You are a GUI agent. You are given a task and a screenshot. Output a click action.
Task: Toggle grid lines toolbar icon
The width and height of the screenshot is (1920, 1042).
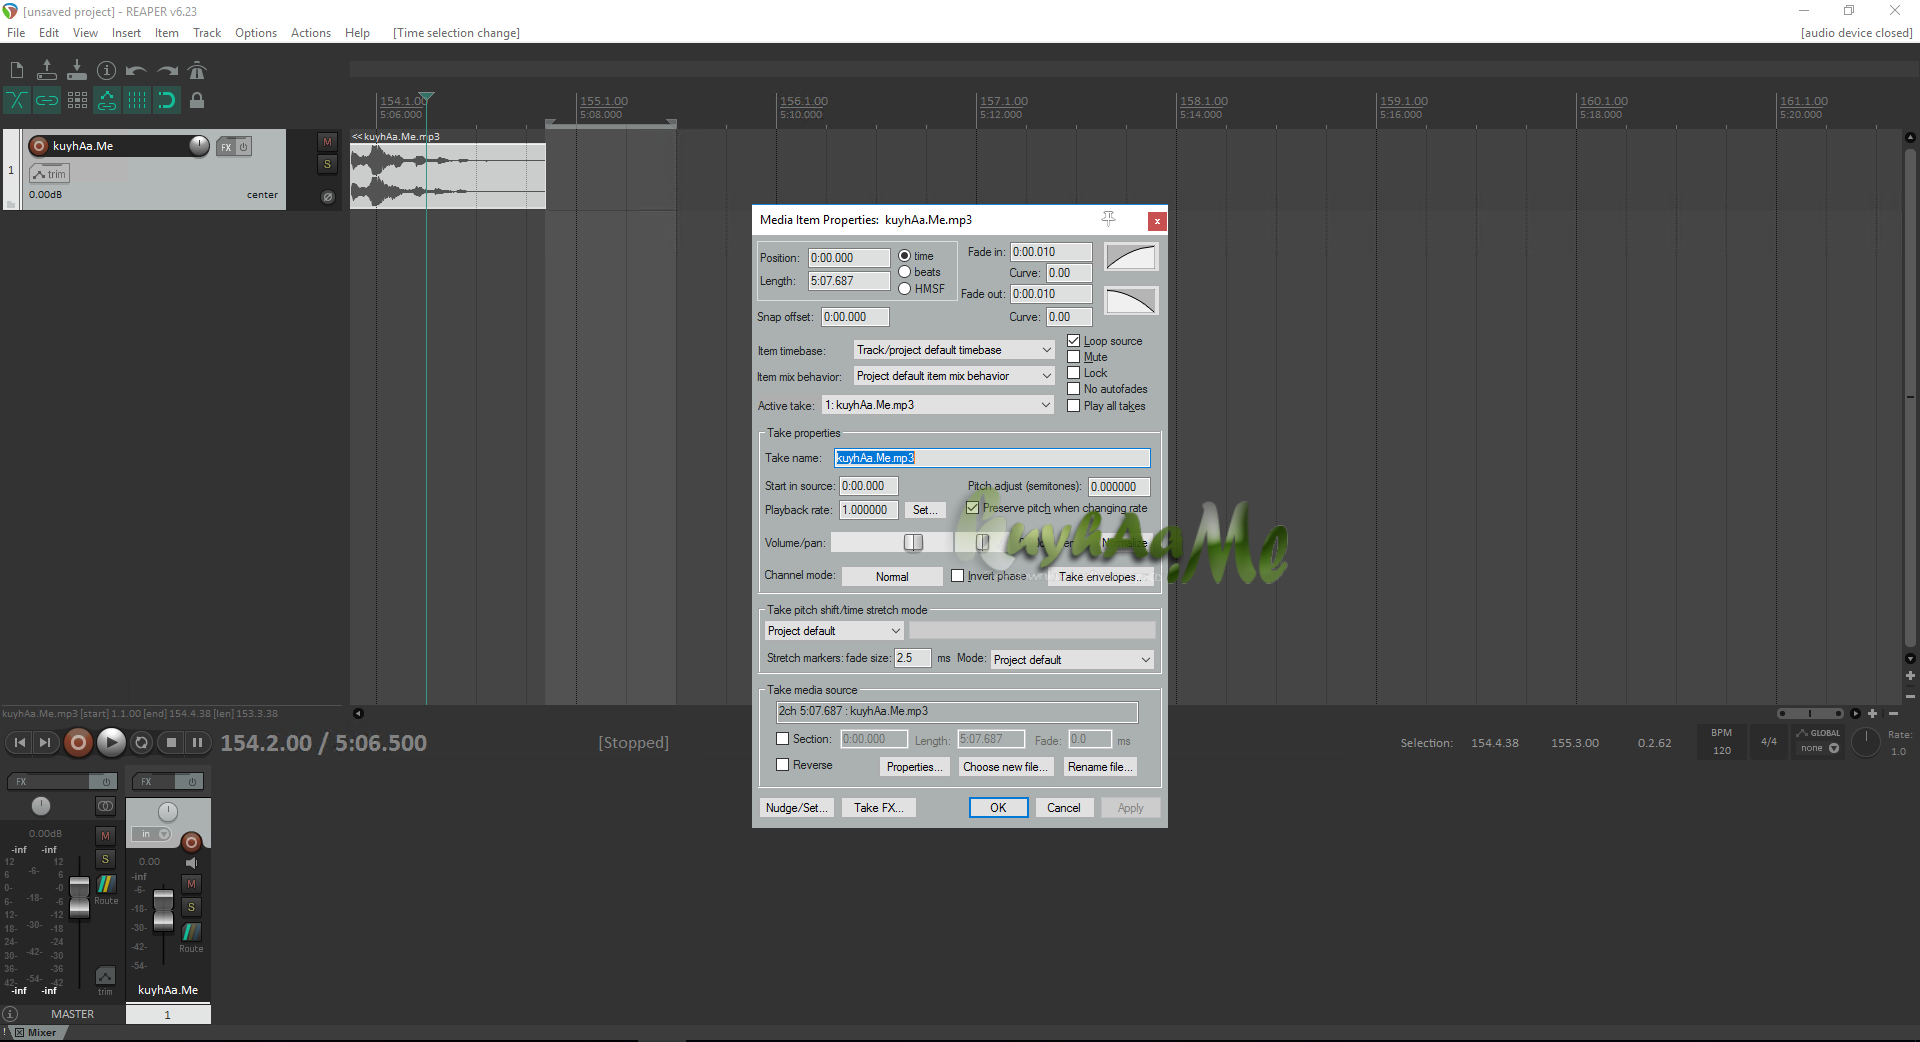[137, 100]
